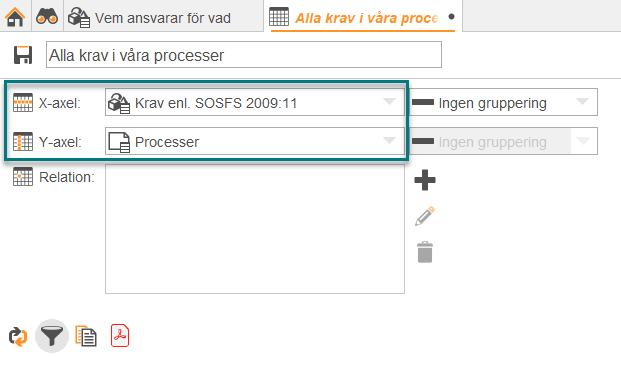Click inside the Relation list box
This screenshot has height=365, width=621.
pos(255,229)
